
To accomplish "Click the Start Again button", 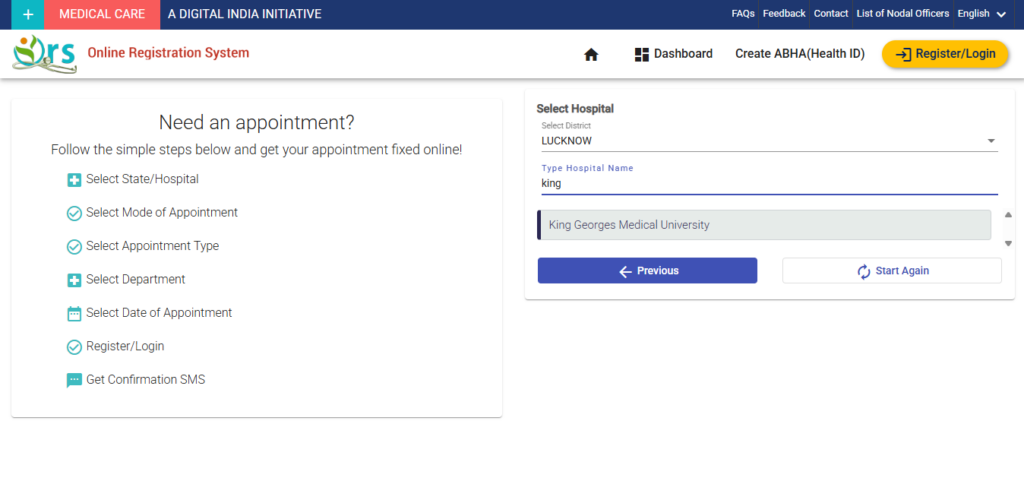I will (891, 271).
